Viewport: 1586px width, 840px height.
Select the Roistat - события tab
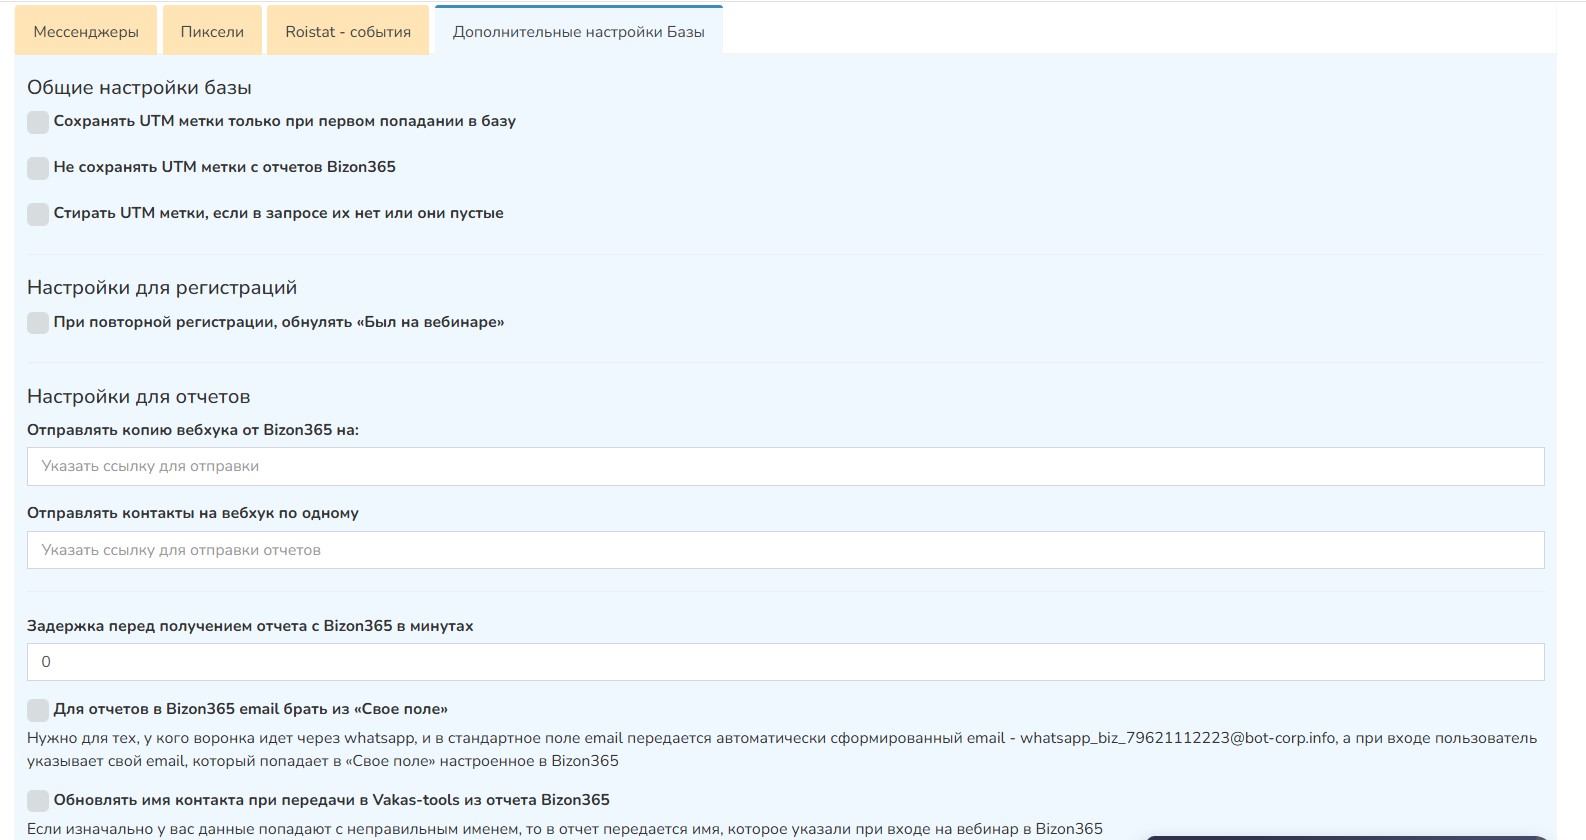[348, 32]
